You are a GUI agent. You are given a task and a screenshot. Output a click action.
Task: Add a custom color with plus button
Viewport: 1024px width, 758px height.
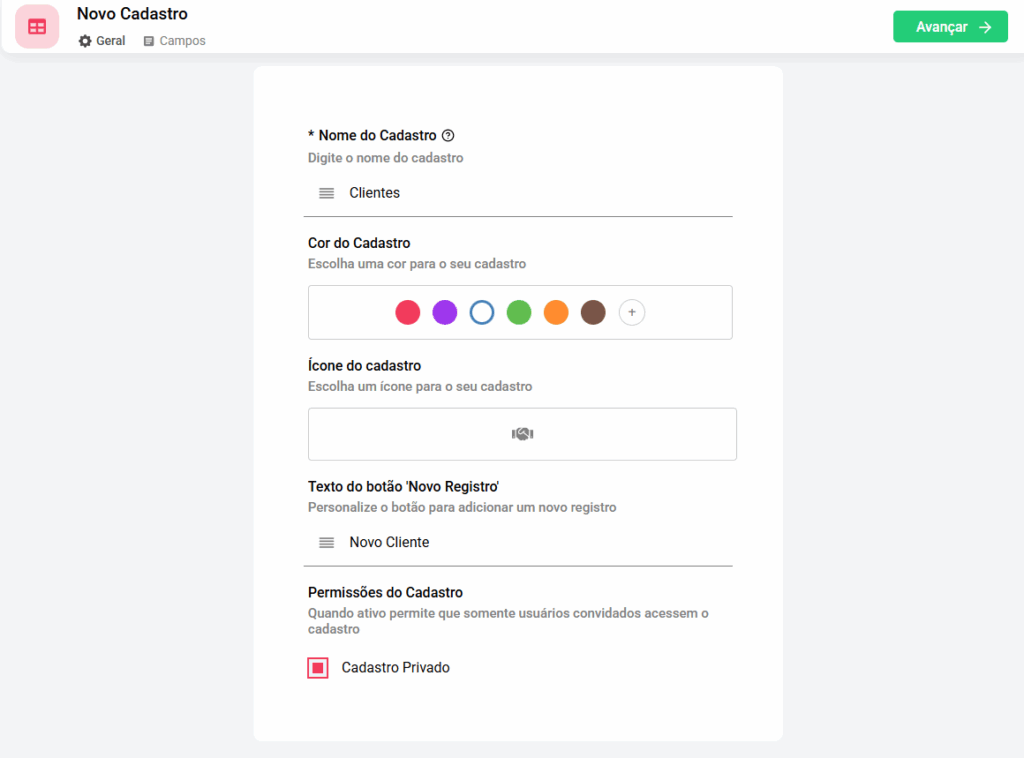(x=632, y=313)
